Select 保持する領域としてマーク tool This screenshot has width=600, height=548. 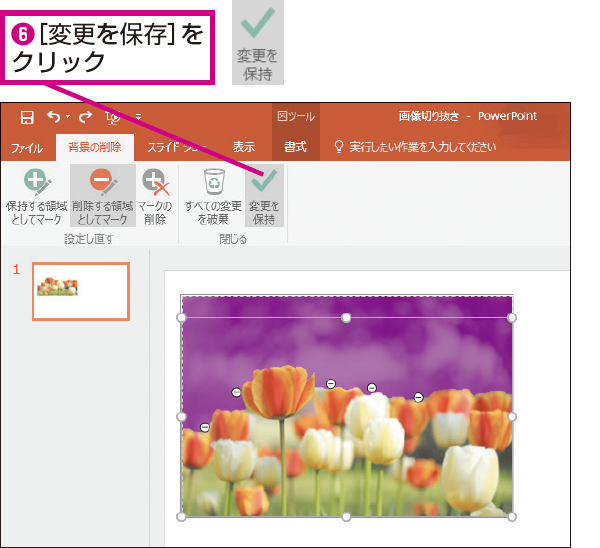click(x=37, y=197)
